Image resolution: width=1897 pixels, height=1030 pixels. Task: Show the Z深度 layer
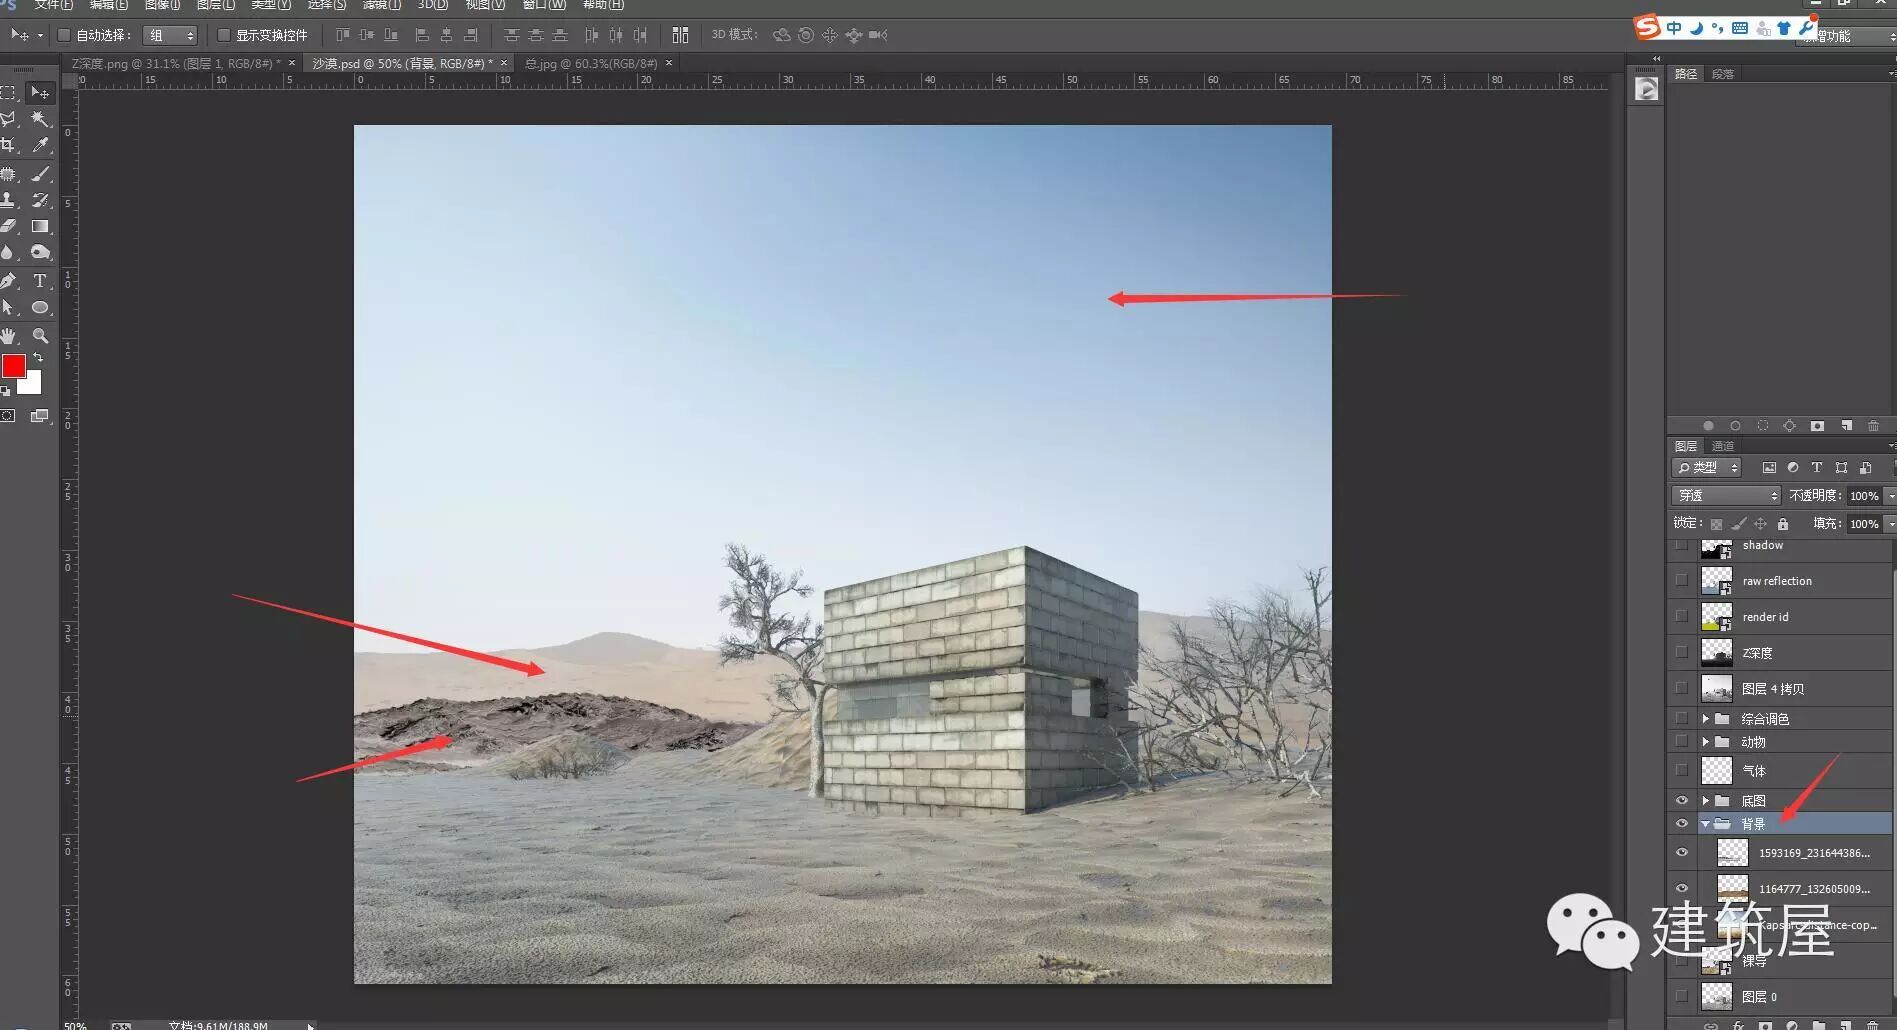[1681, 653]
